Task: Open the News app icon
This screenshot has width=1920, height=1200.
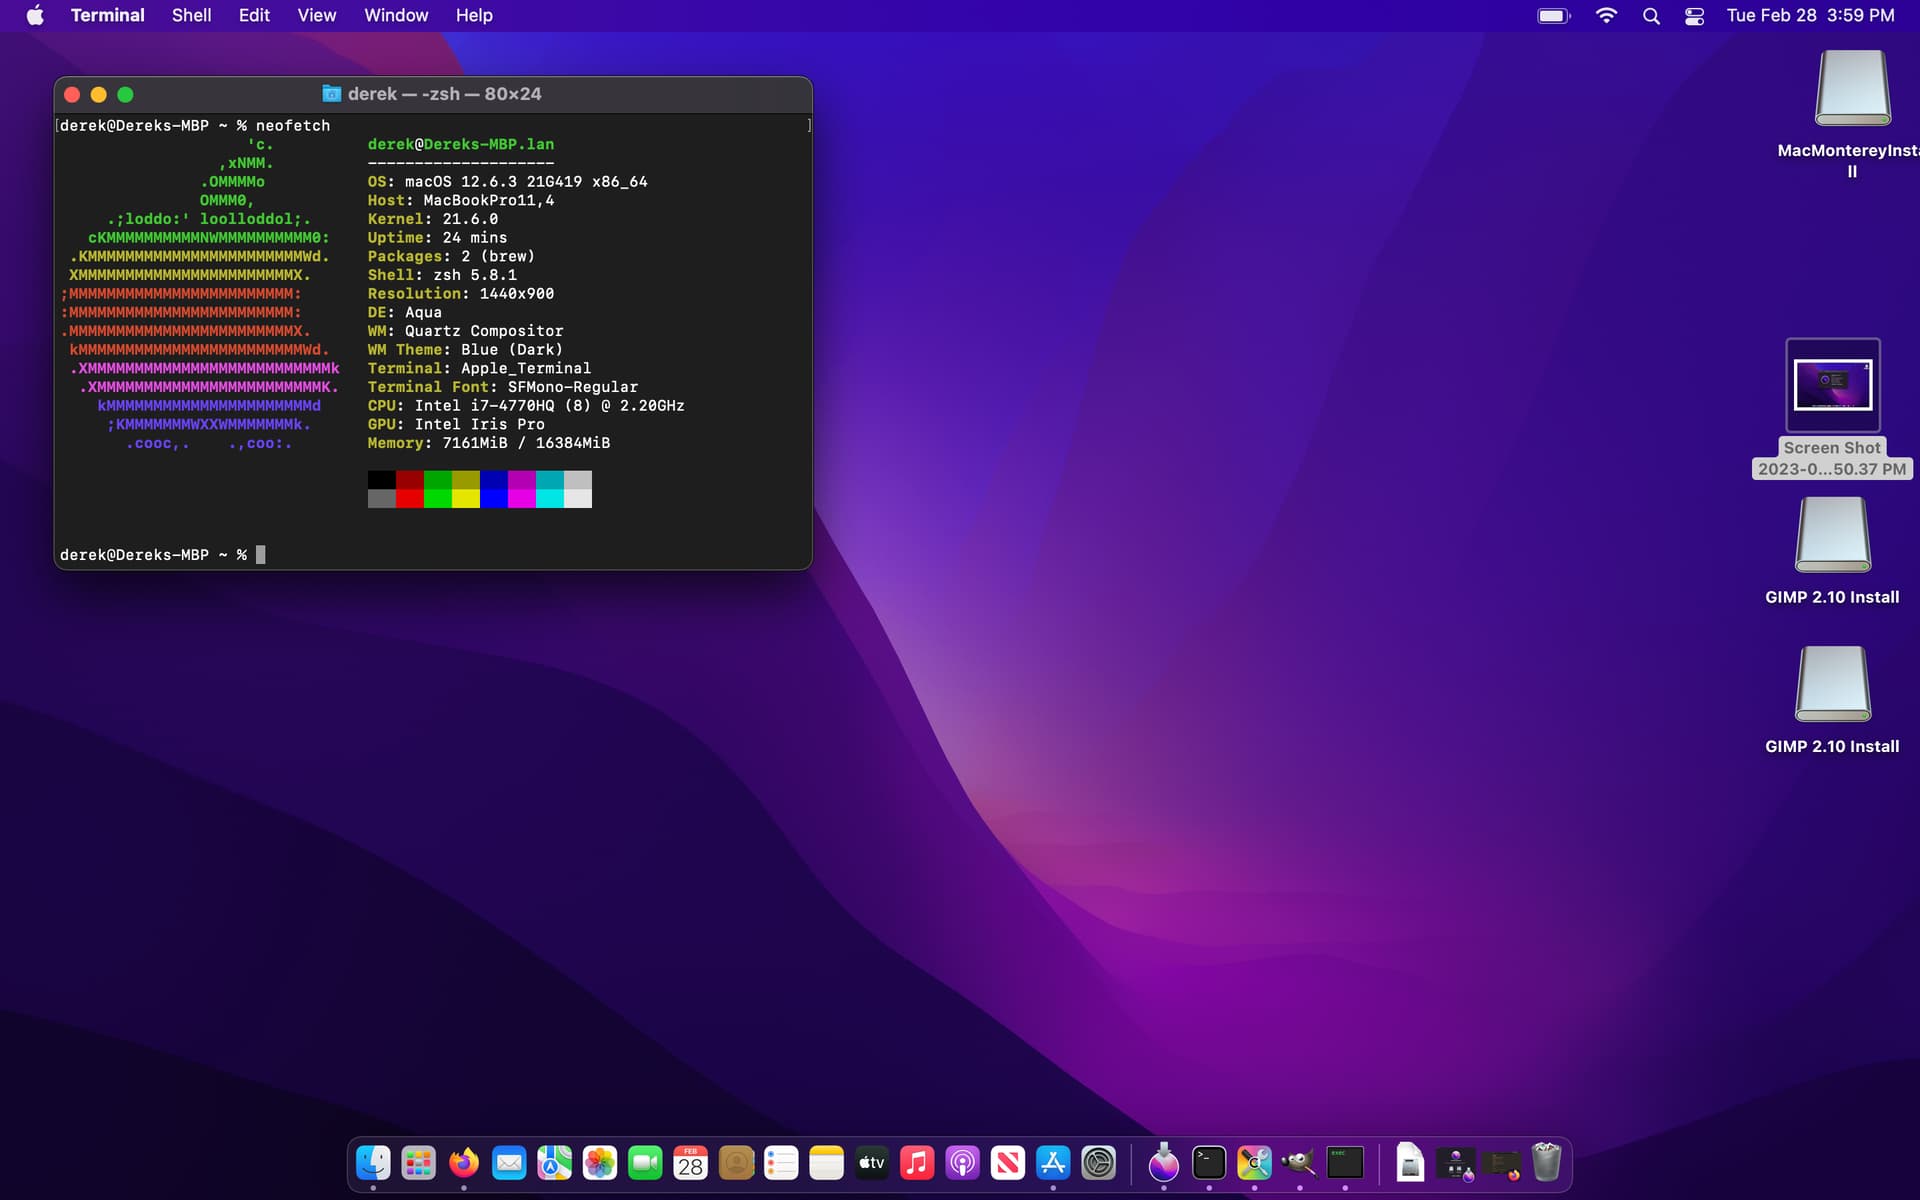Action: point(1008,1163)
